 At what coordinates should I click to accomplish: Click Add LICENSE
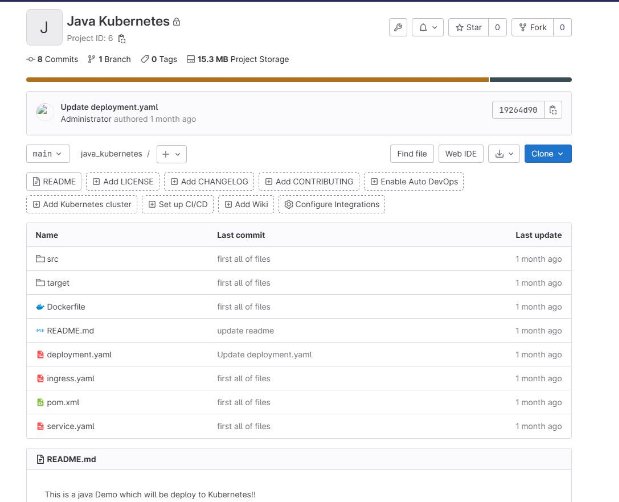[123, 182]
